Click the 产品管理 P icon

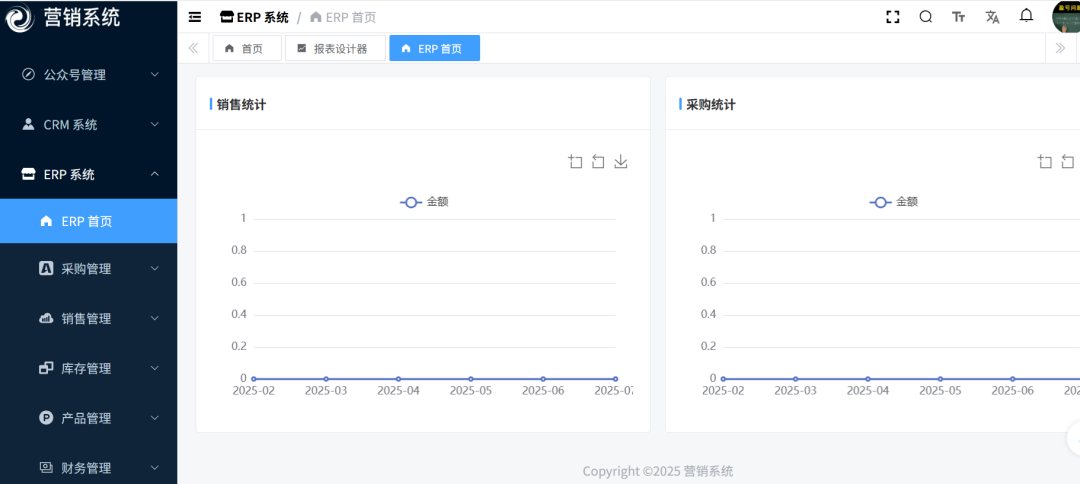[46, 418]
